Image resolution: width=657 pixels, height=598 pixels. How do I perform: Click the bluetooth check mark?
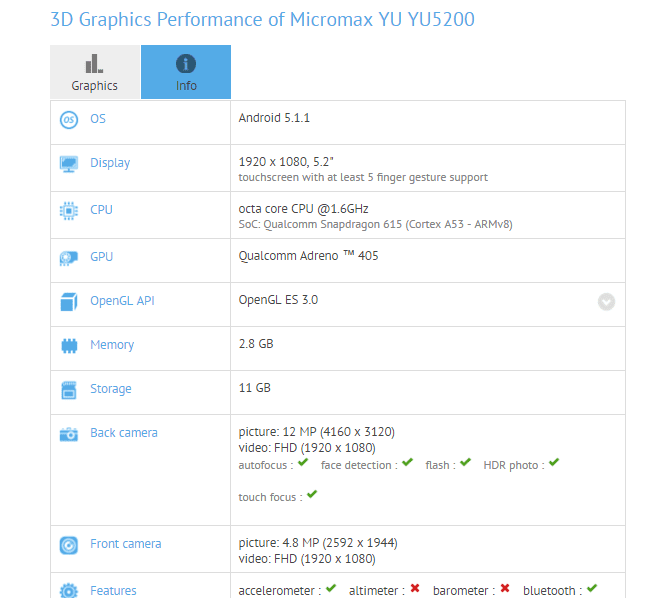coord(592,588)
